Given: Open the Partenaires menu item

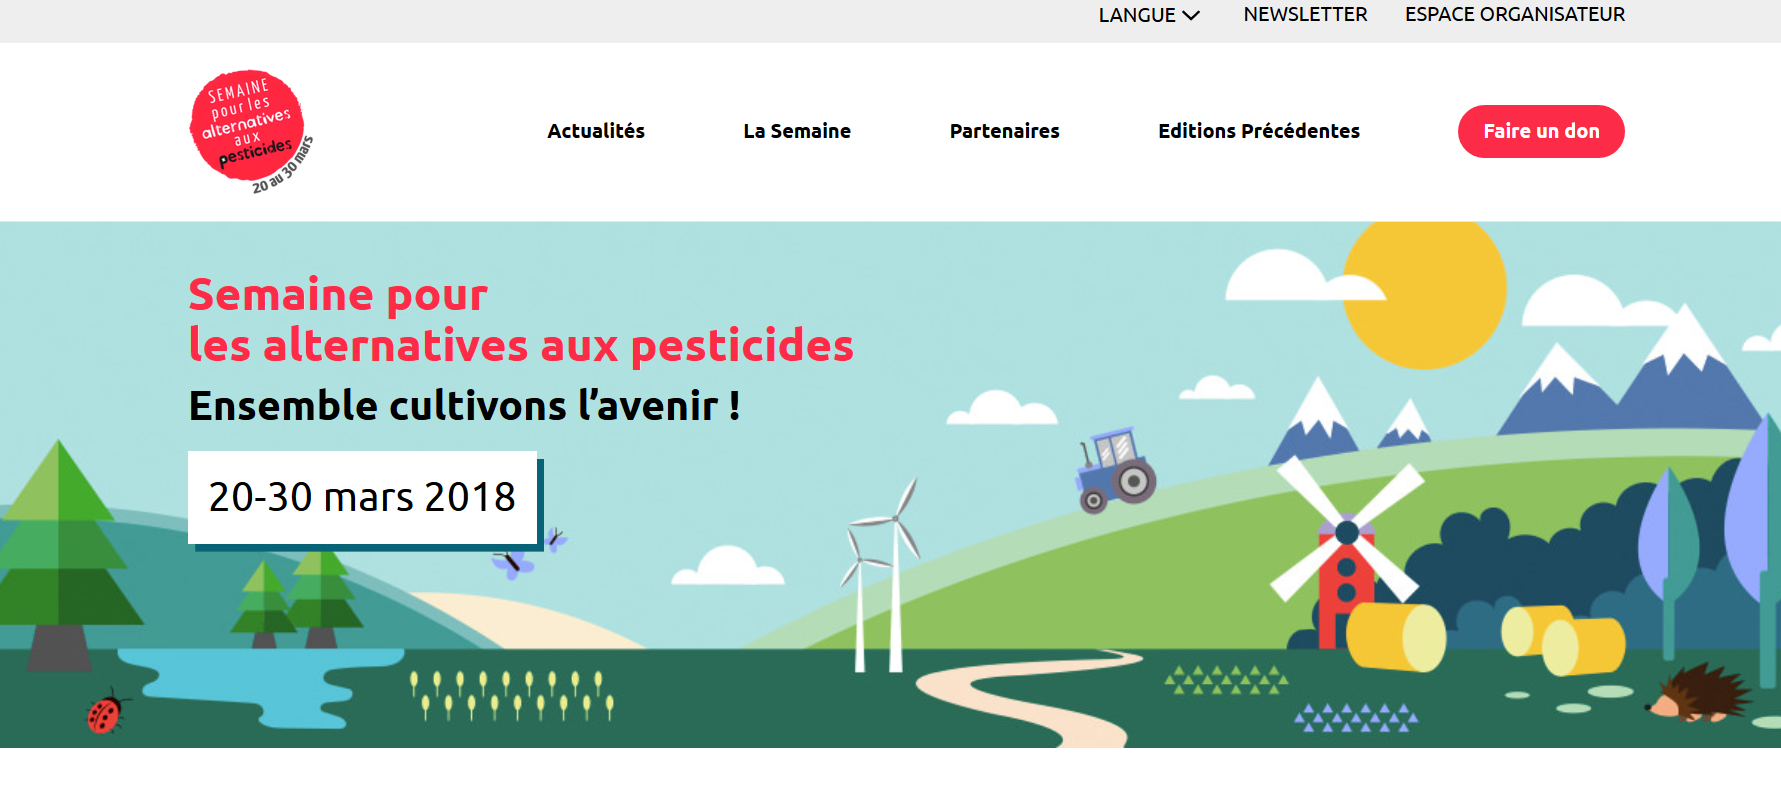Looking at the screenshot, I should [1004, 131].
